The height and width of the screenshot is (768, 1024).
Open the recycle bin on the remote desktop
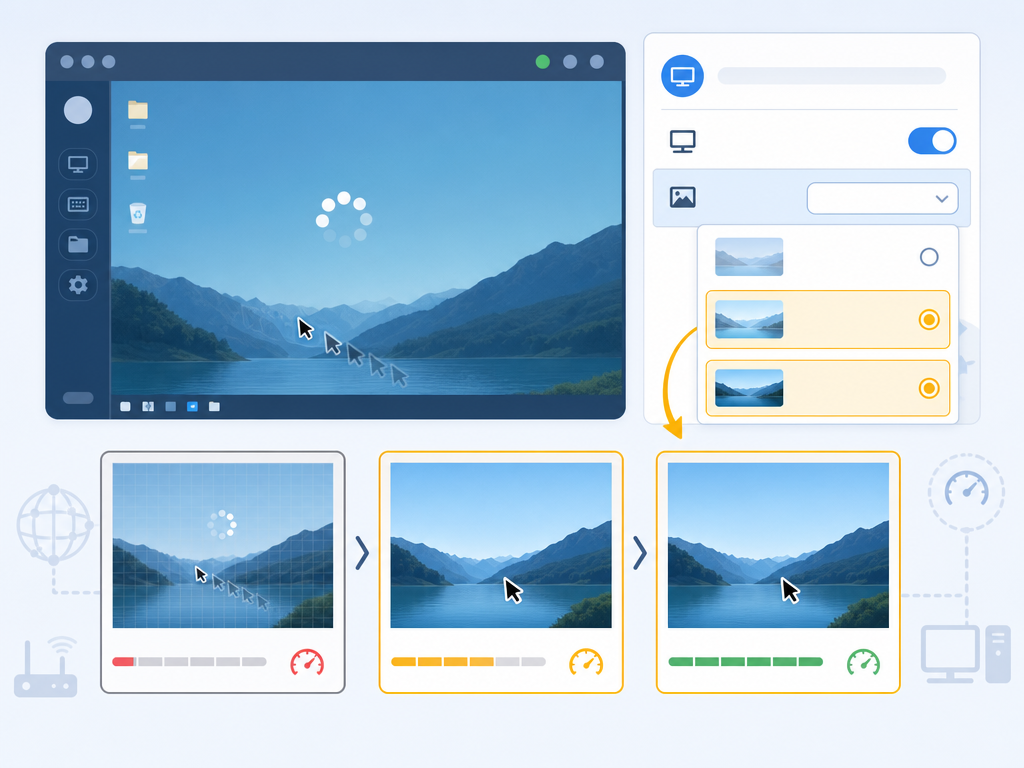[138, 214]
